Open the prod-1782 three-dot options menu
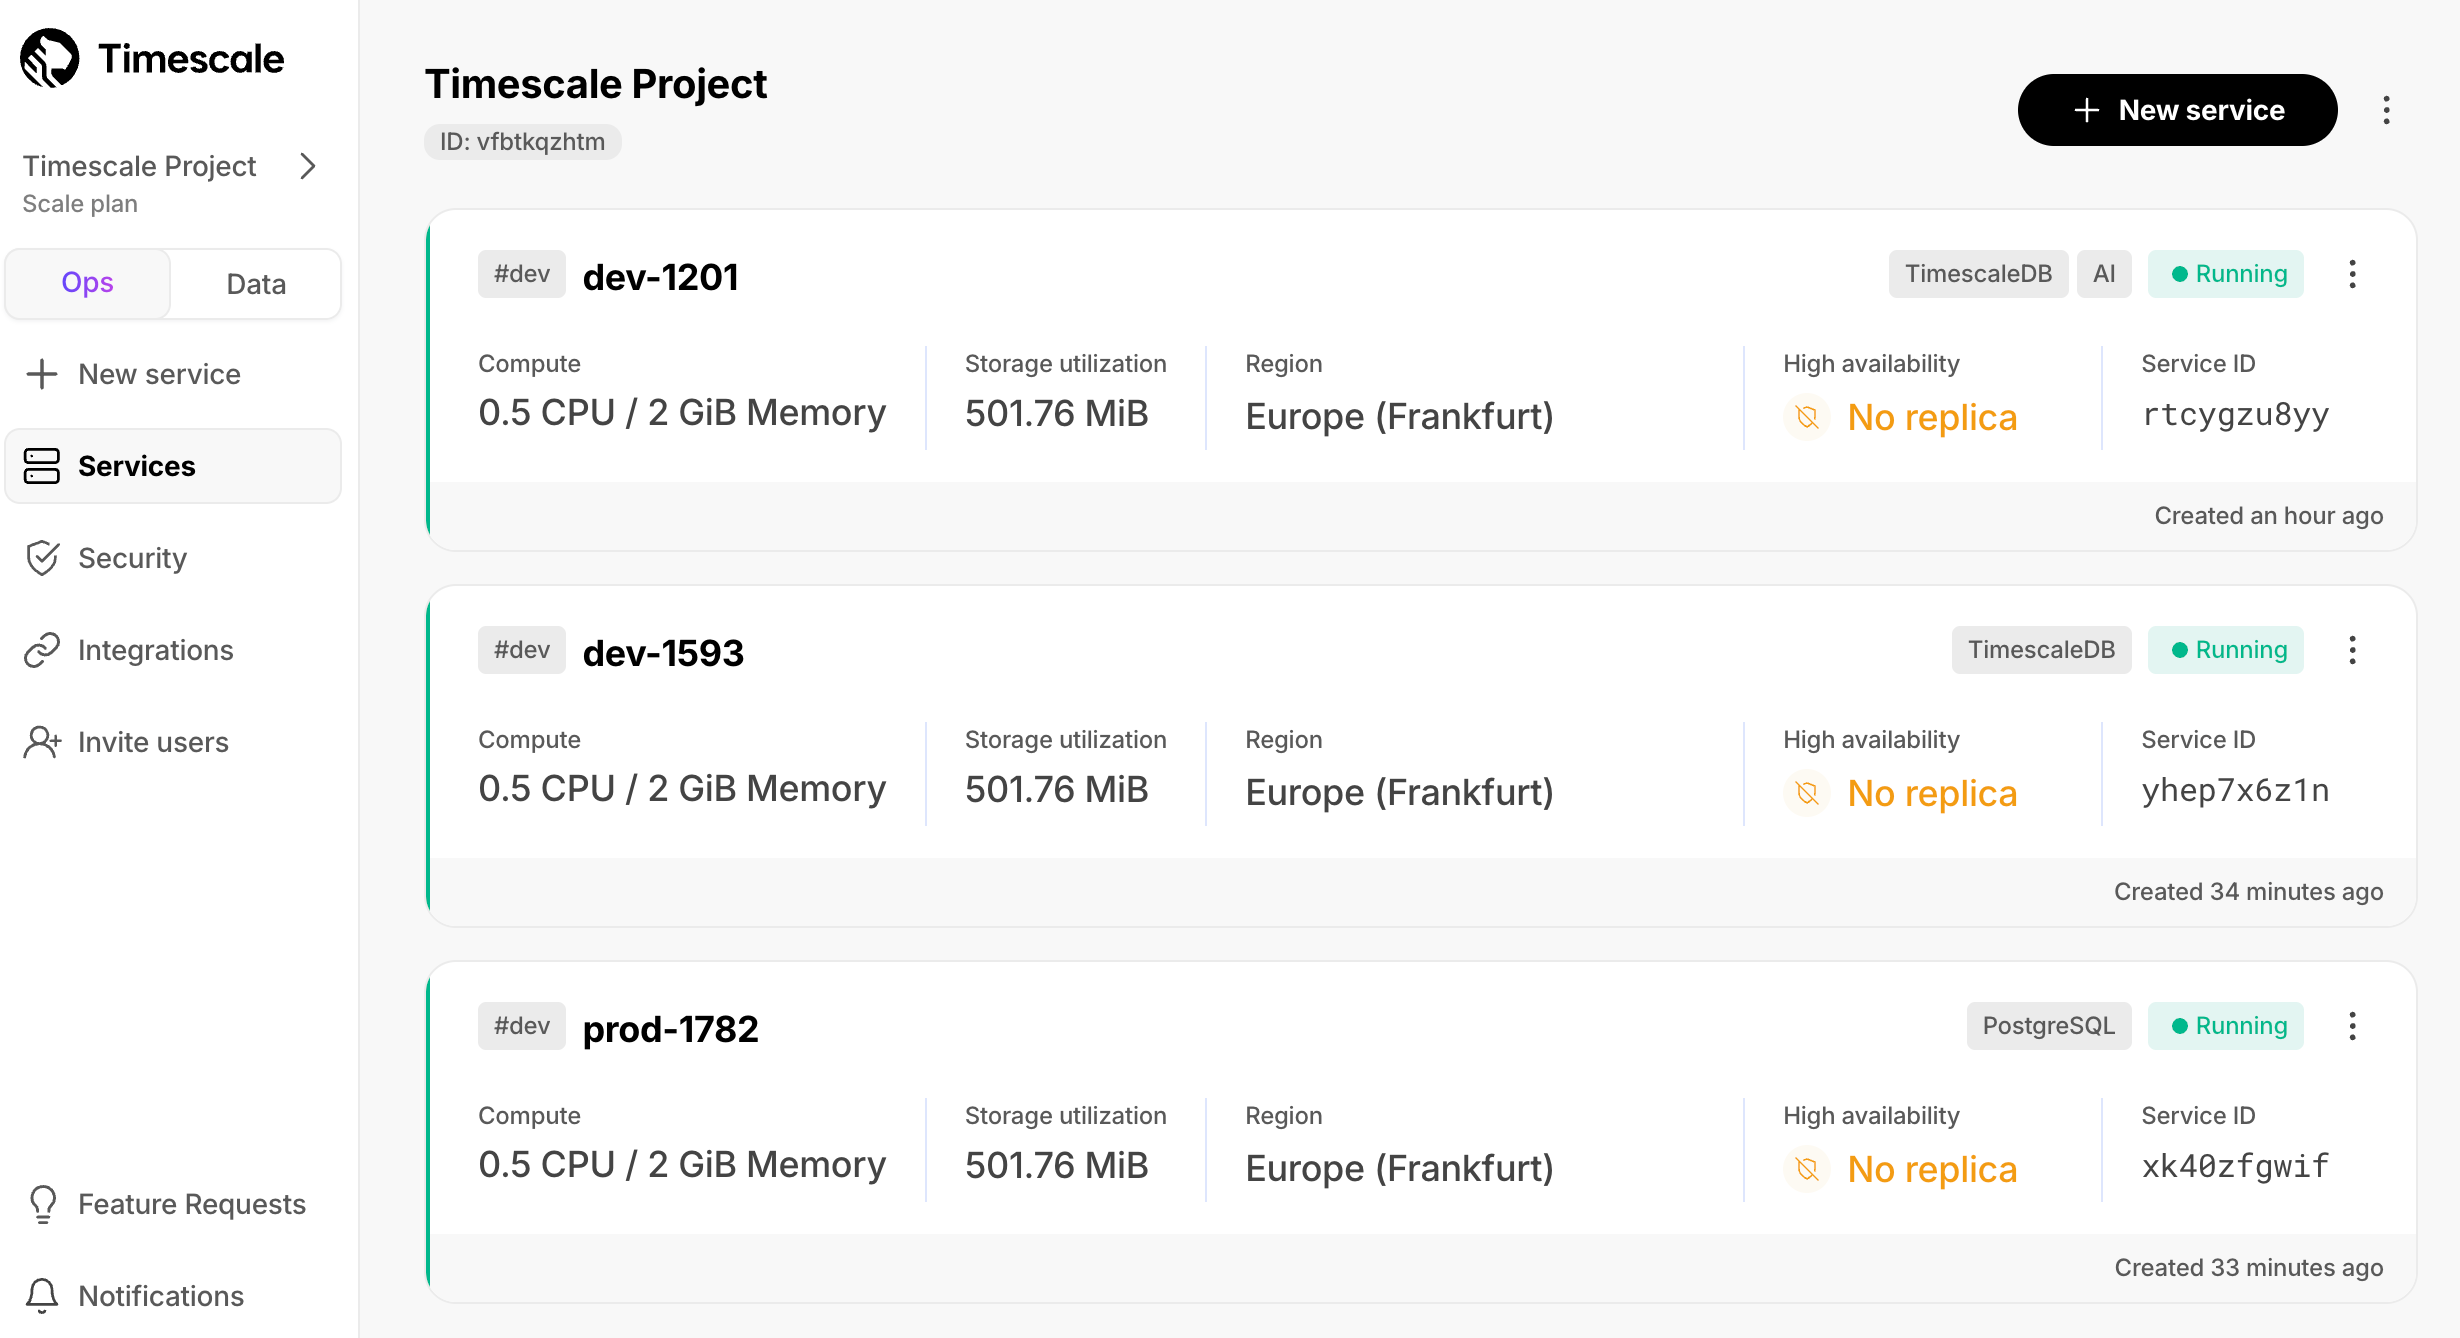 2352,1026
